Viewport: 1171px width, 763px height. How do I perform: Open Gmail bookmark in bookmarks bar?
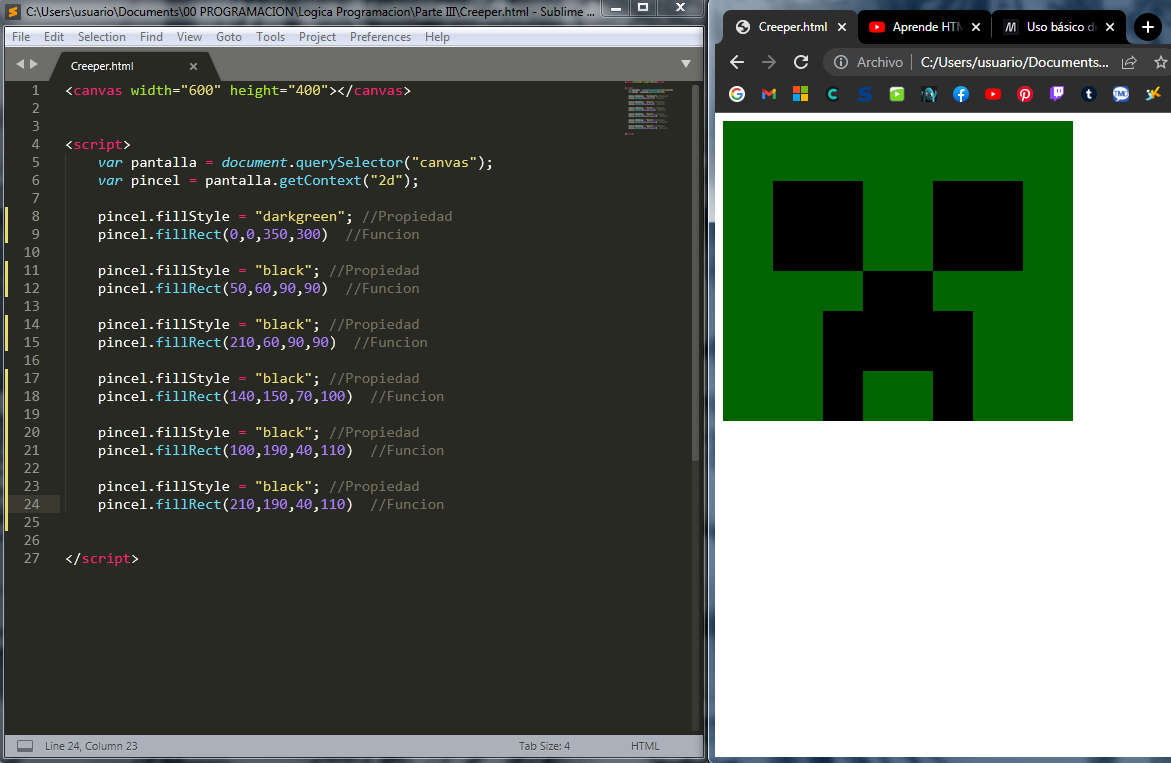tap(768, 94)
